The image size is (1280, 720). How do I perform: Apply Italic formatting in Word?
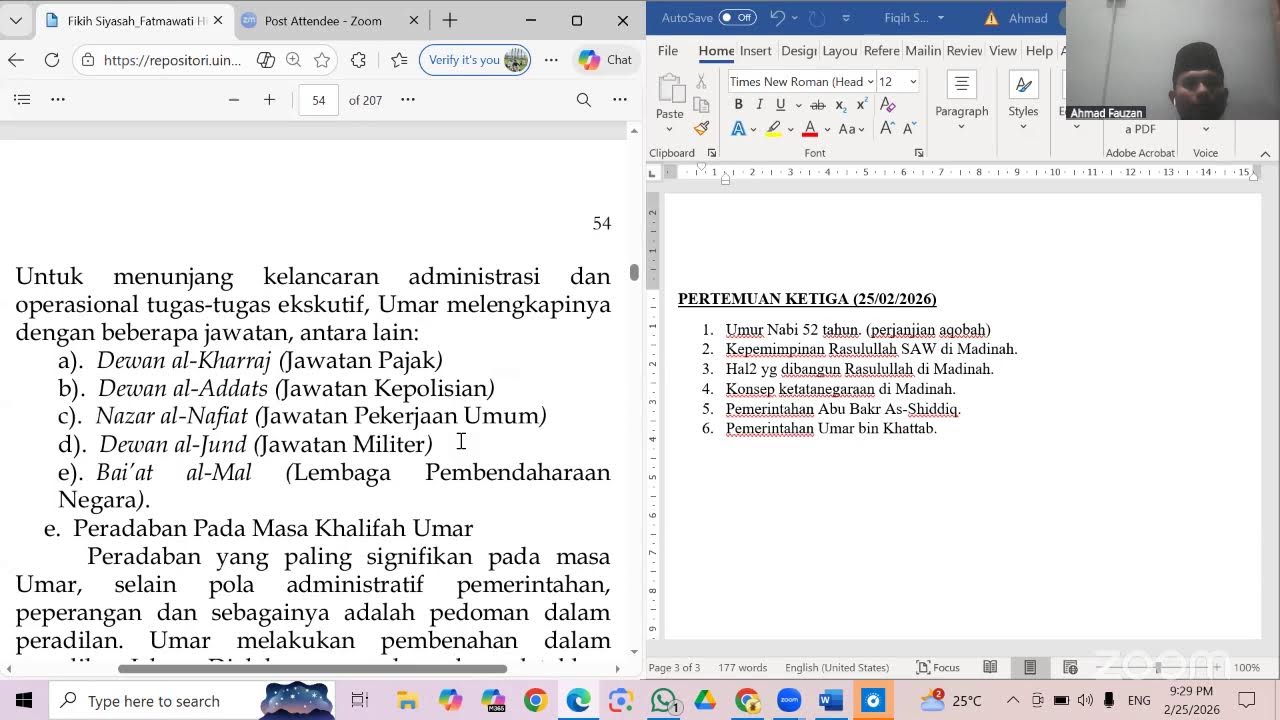[759, 105]
